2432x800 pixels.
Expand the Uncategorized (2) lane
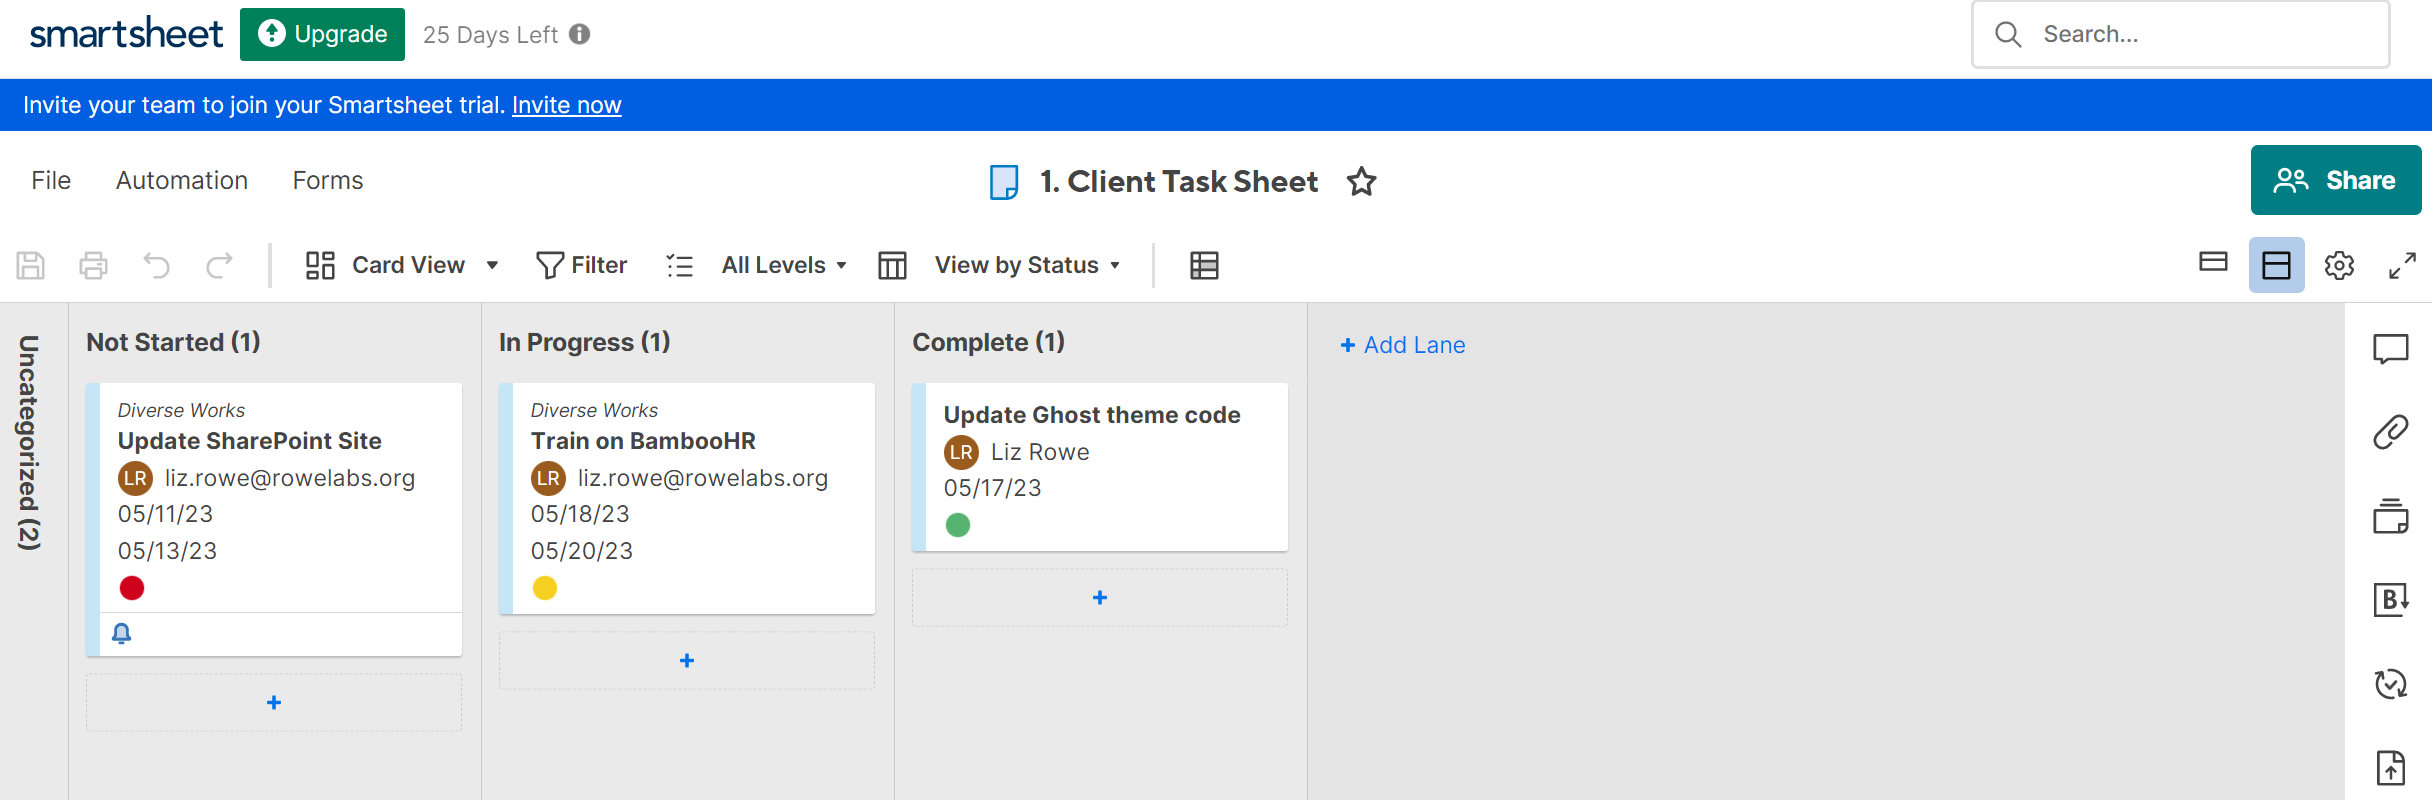[x=29, y=442]
